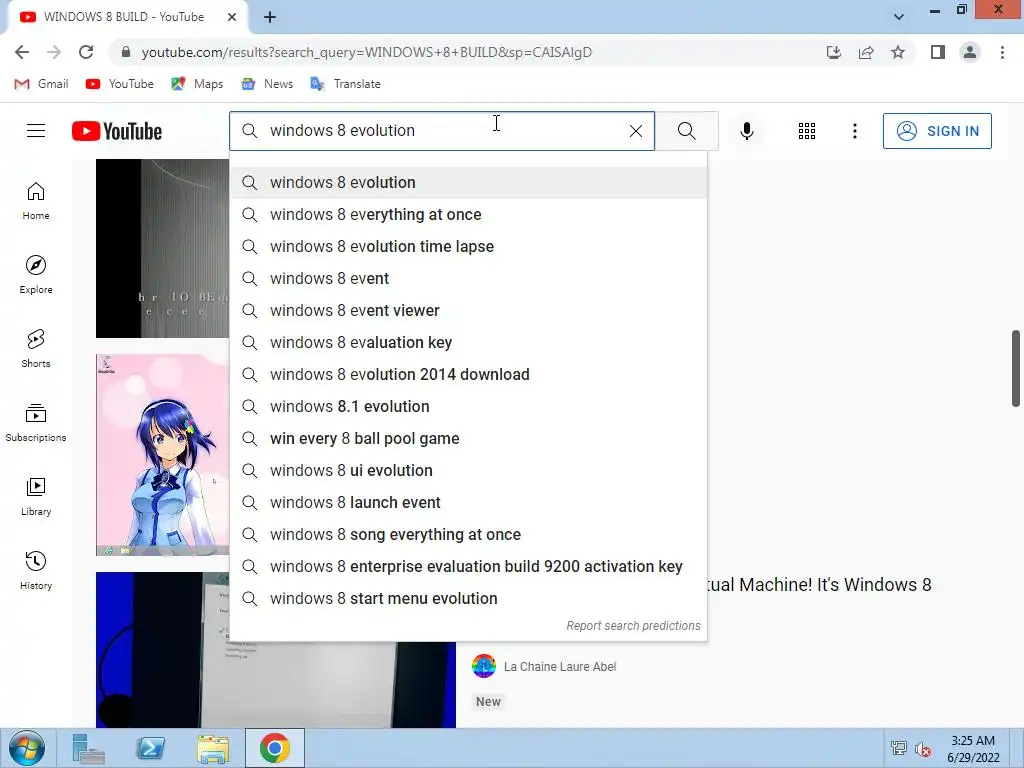Bookmark this page with the star
This screenshot has height=768, width=1024.
pos(898,52)
